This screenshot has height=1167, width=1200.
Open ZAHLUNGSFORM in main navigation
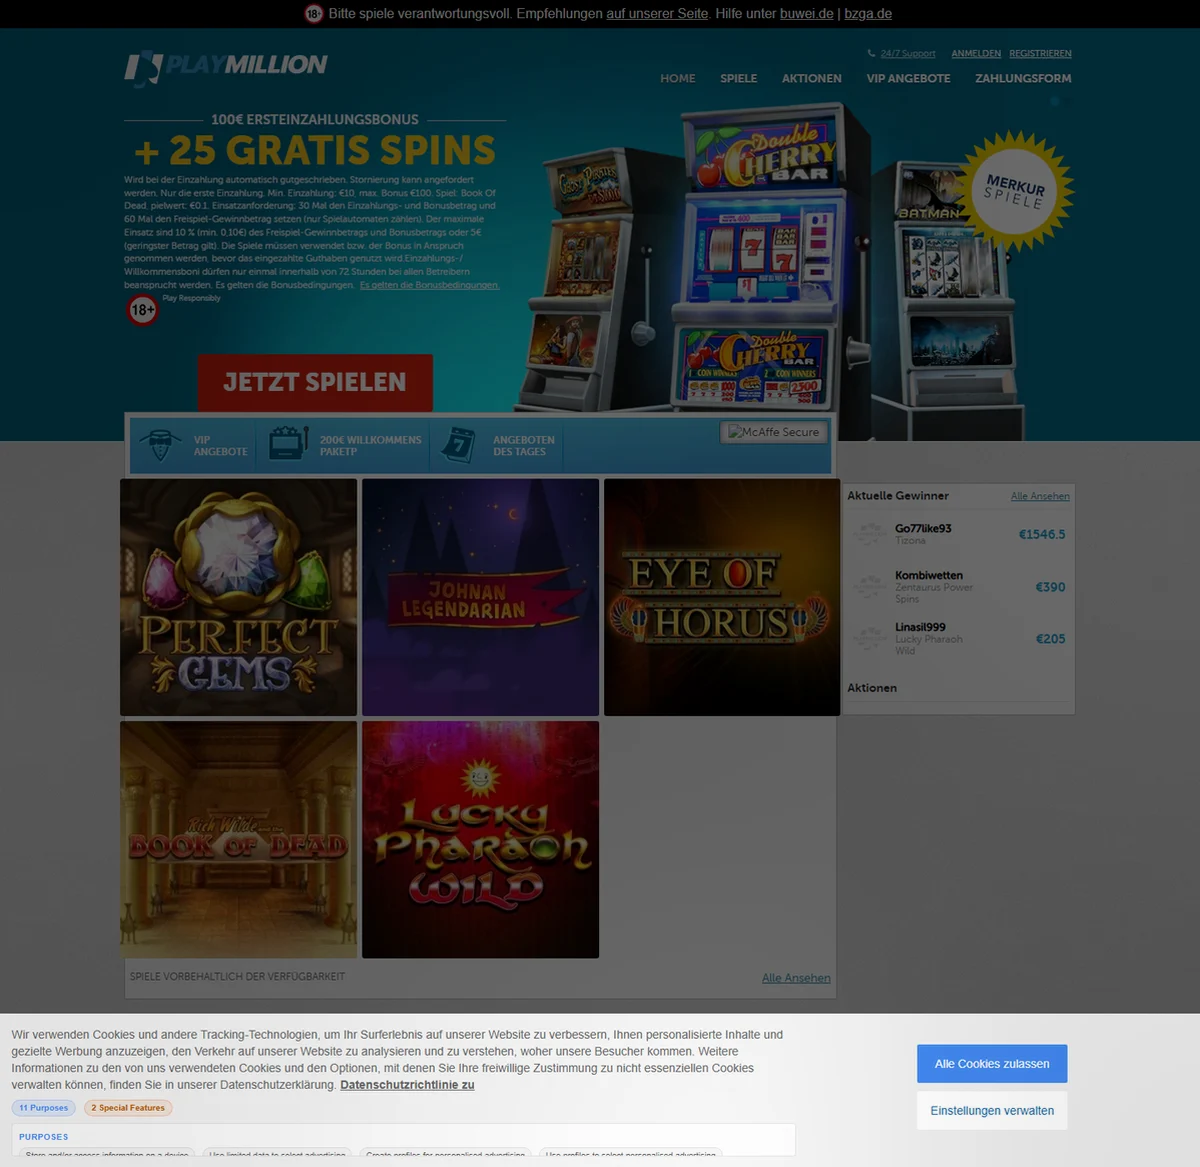[1023, 78]
